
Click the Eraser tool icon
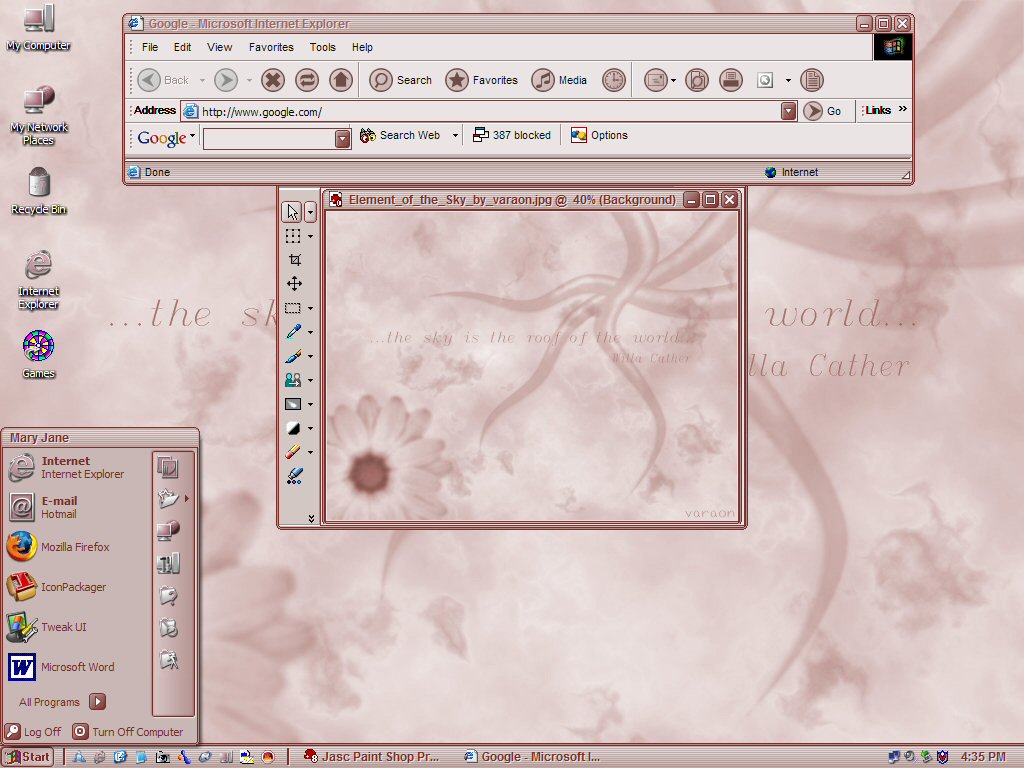pyautogui.click(x=293, y=452)
